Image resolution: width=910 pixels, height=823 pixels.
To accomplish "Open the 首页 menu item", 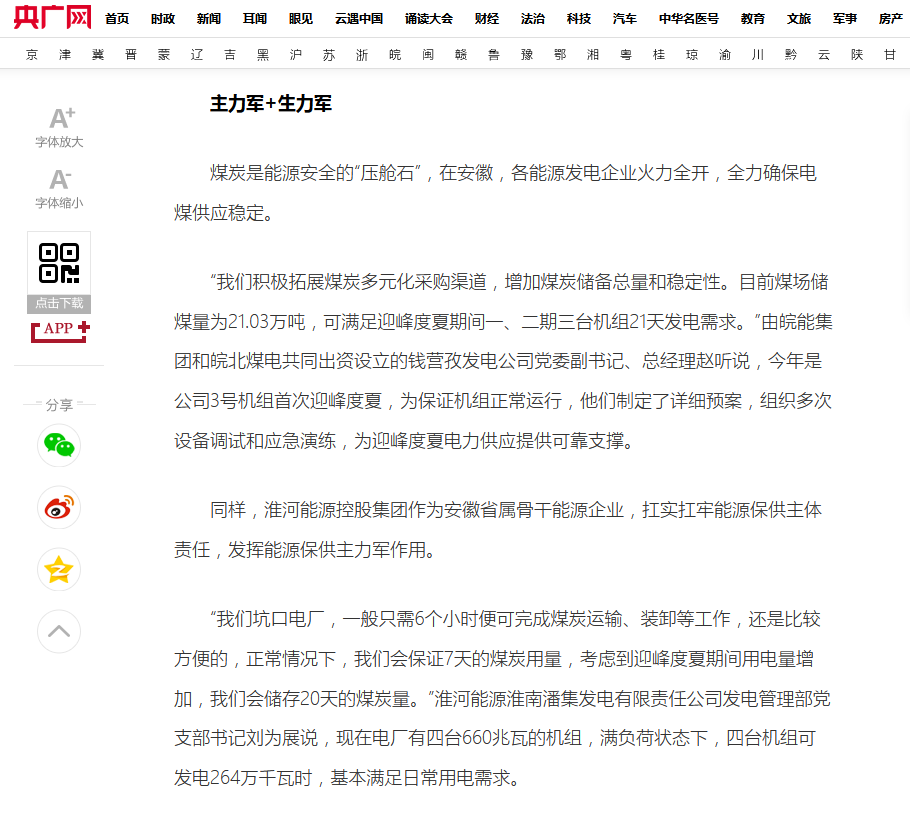I will [117, 19].
